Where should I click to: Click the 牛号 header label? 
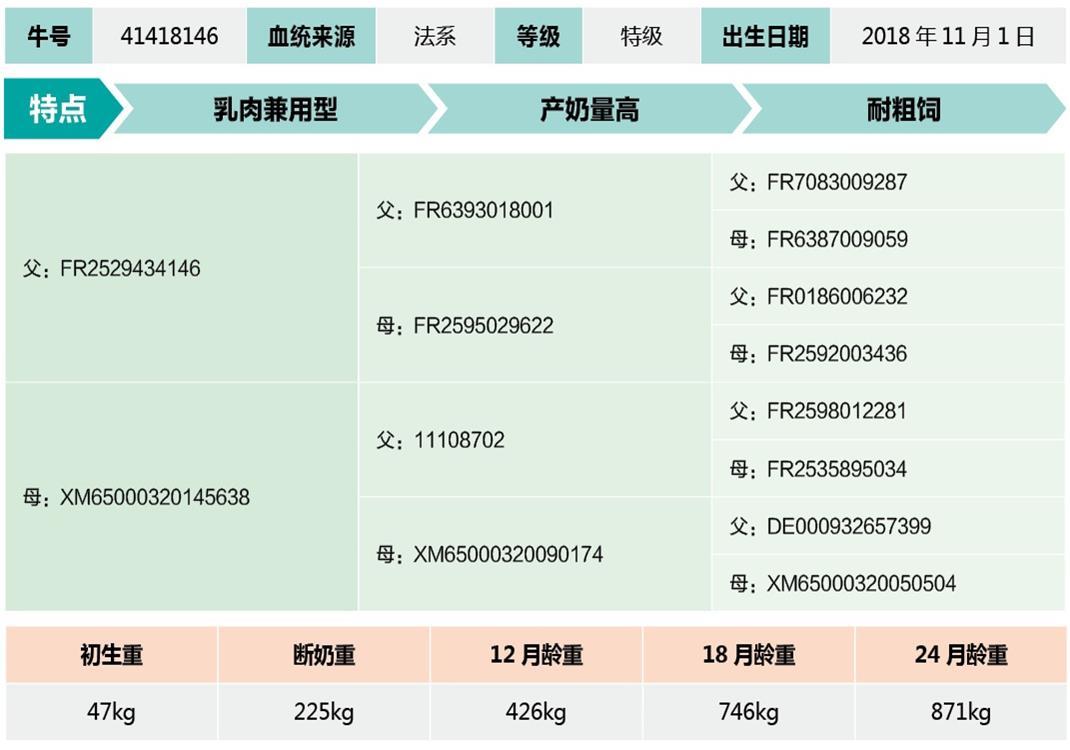click(48, 36)
